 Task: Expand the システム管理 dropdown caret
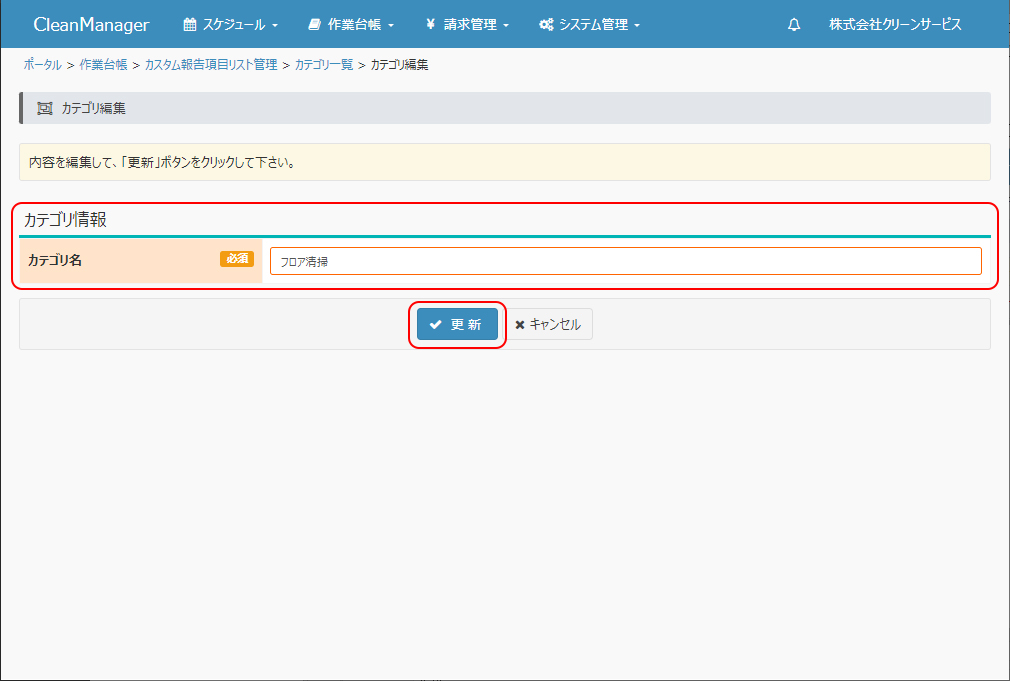click(x=637, y=26)
